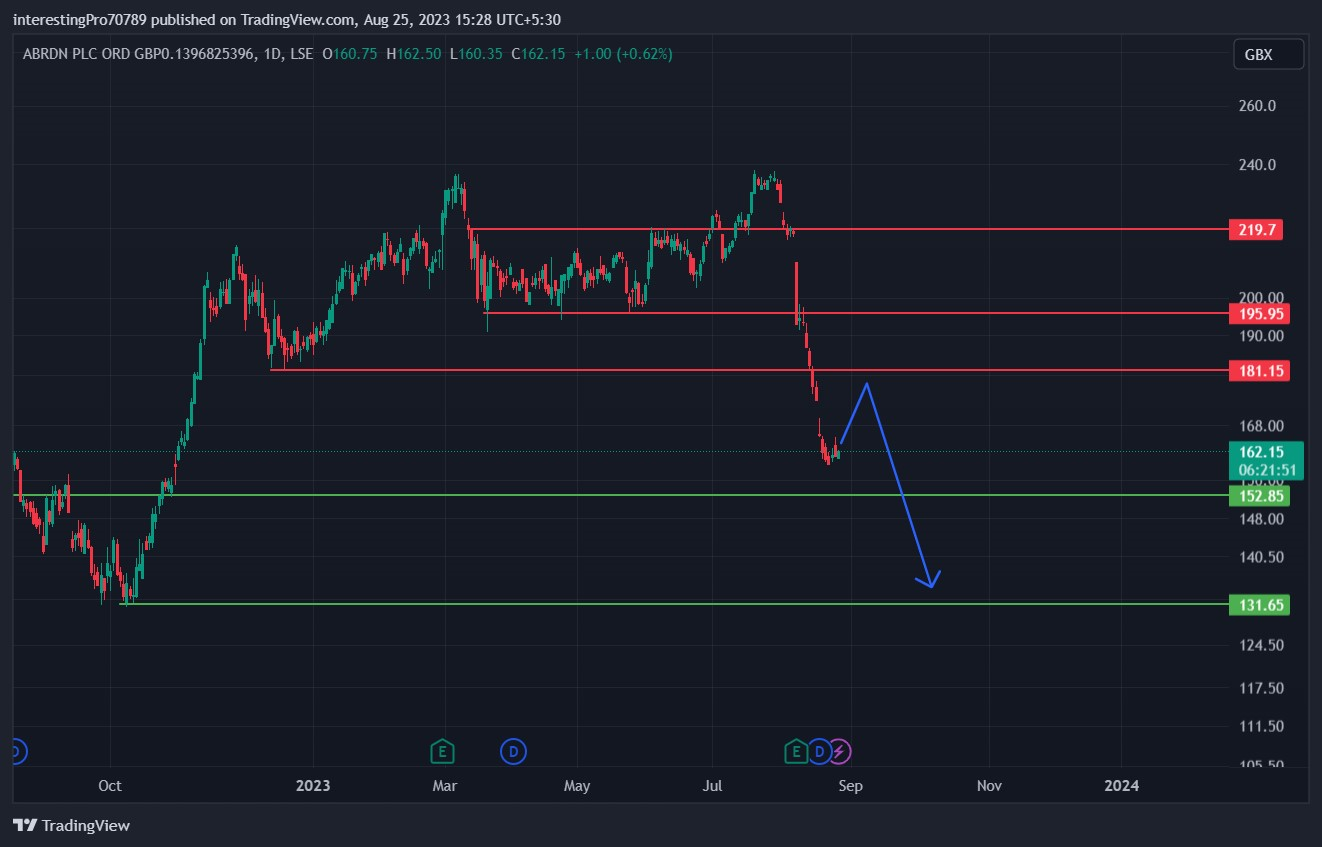Image resolution: width=1322 pixels, height=847 pixels.
Task: Click the 240.0 price axis label
Action: point(1257,165)
